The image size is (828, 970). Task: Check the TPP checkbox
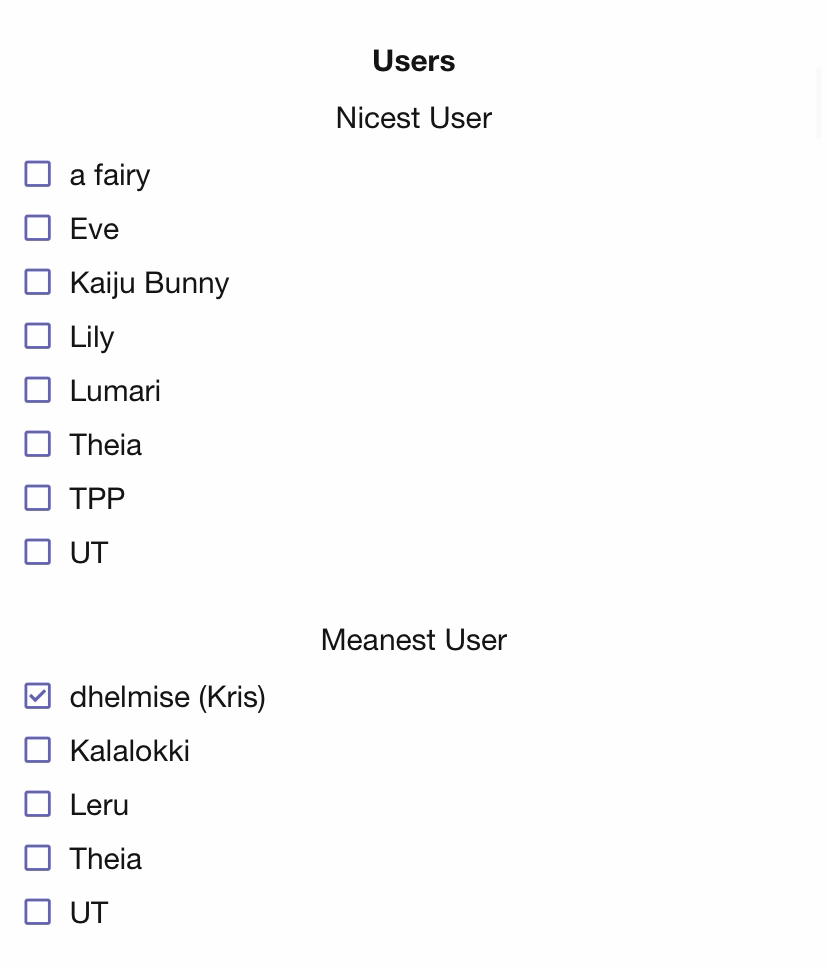[x=38, y=498]
